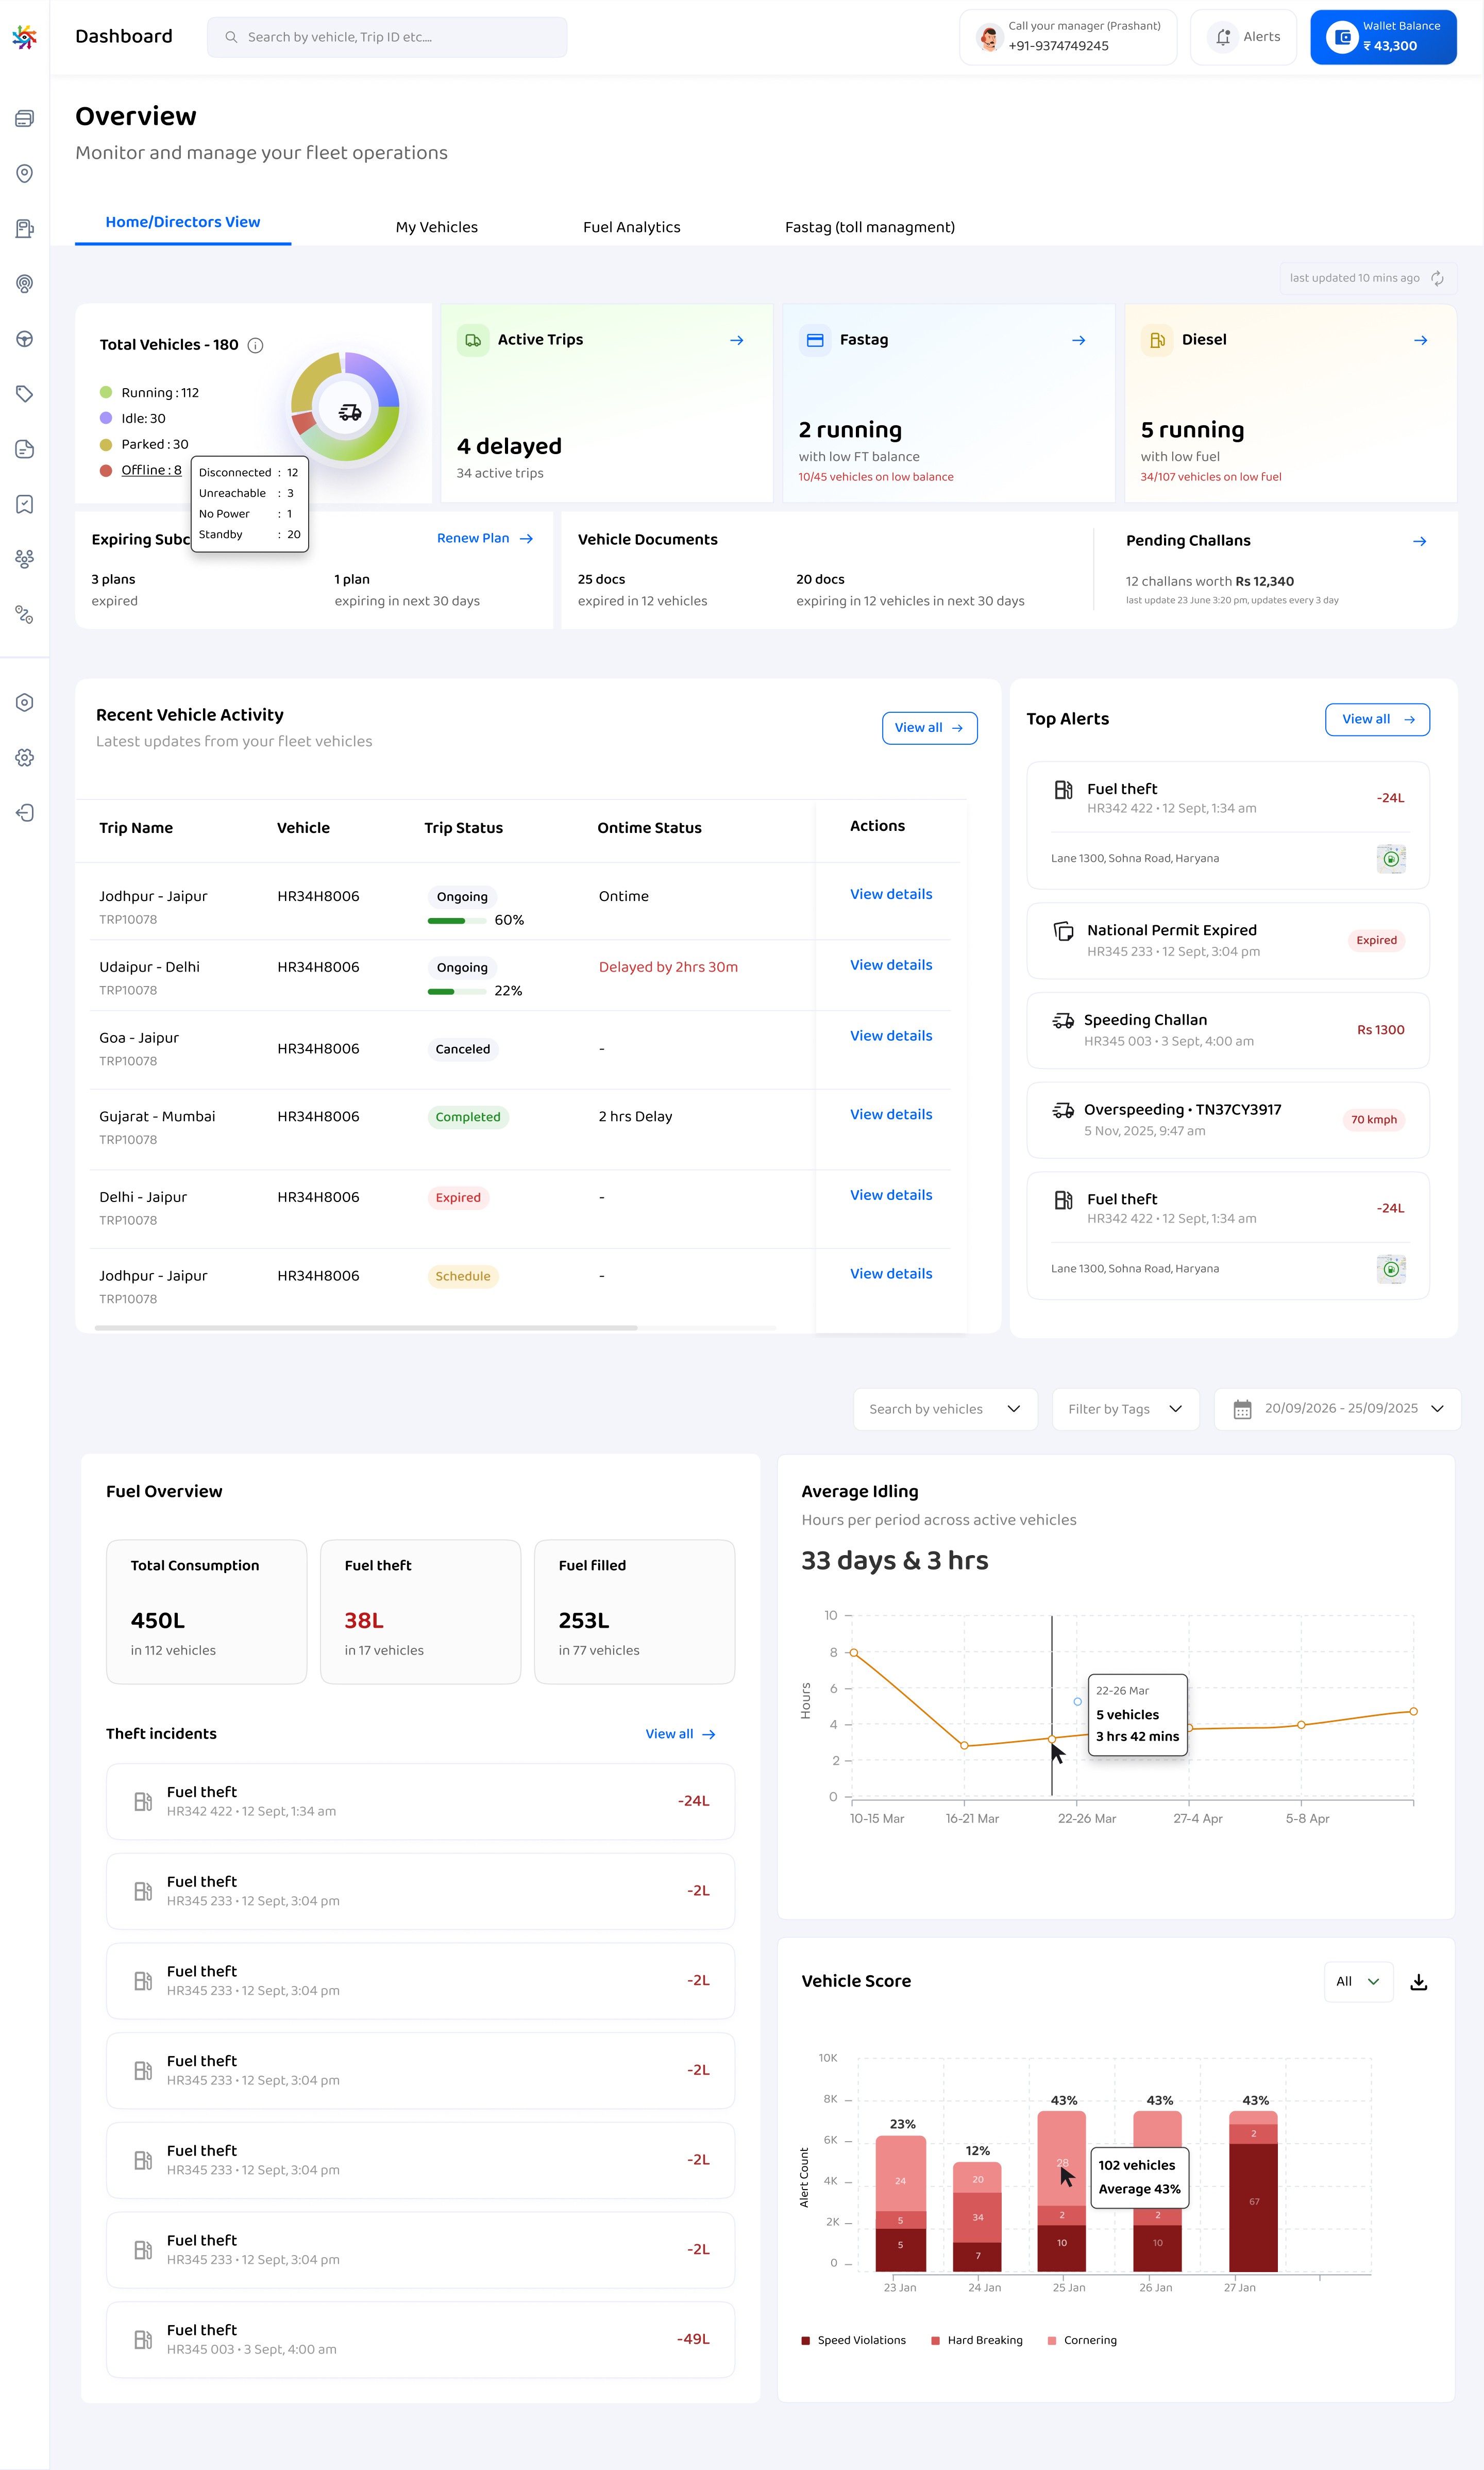Click manager avatar in call card
The width and height of the screenshot is (1484, 2470).
click(x=989, y=38)
